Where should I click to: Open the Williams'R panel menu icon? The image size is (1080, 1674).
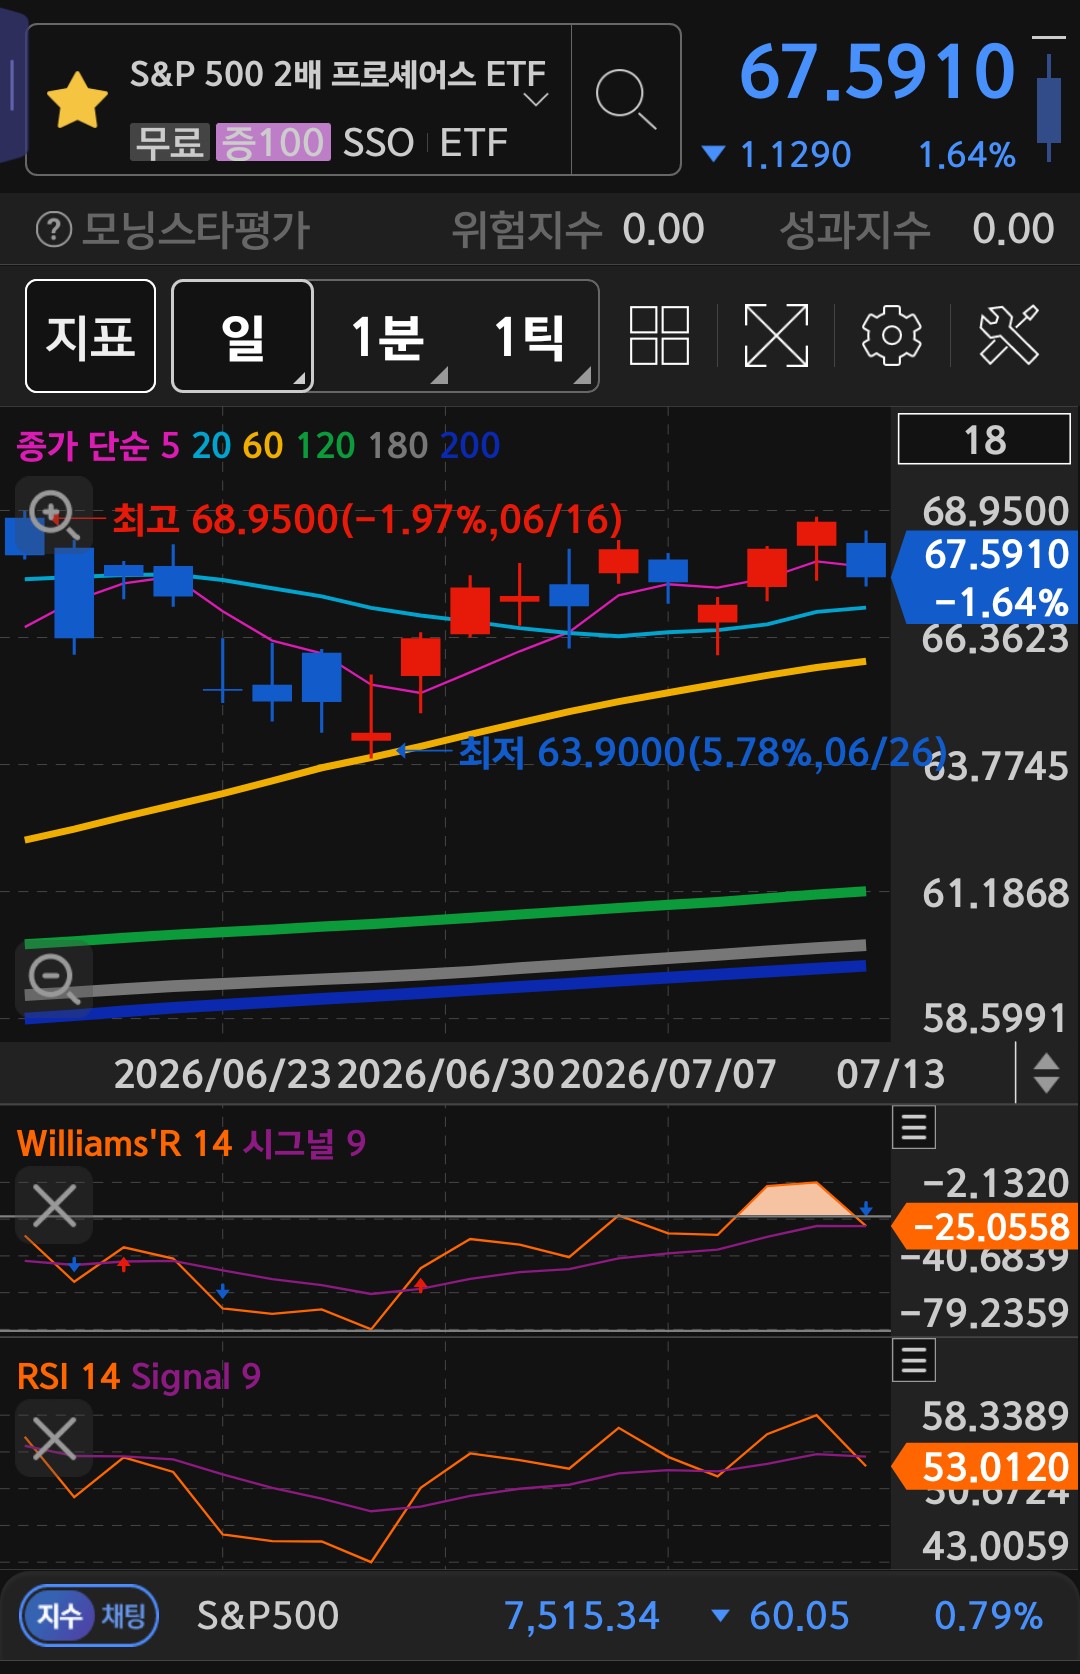914,1128
